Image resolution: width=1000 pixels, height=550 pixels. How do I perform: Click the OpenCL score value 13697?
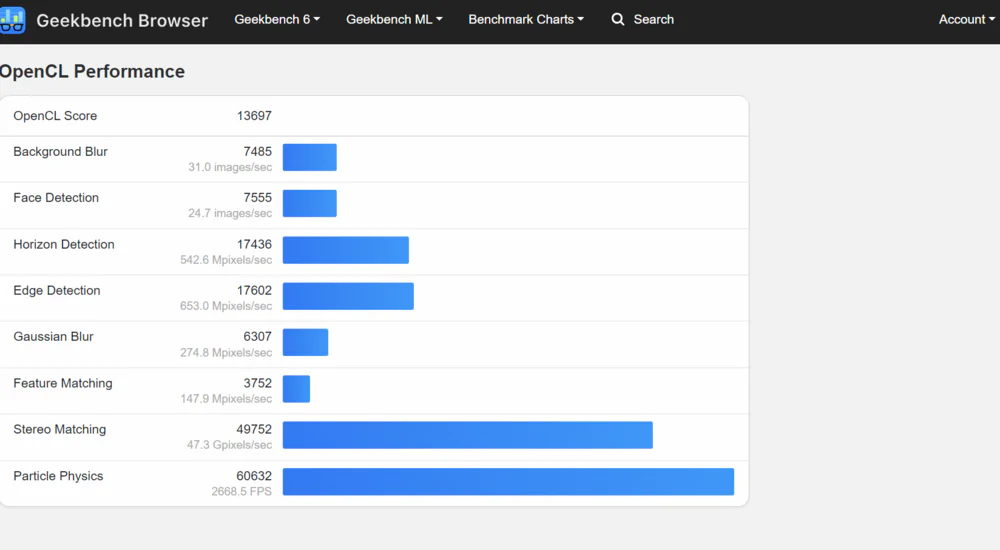(x=254, y=116)
